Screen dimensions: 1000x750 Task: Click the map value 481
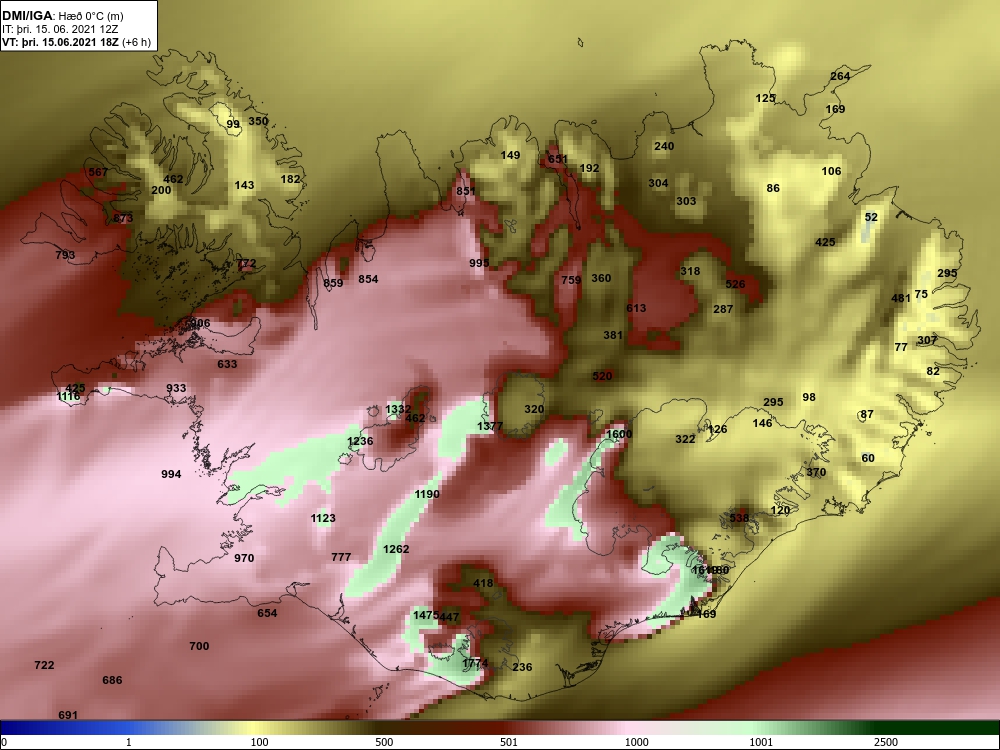(x=901, y=298)
